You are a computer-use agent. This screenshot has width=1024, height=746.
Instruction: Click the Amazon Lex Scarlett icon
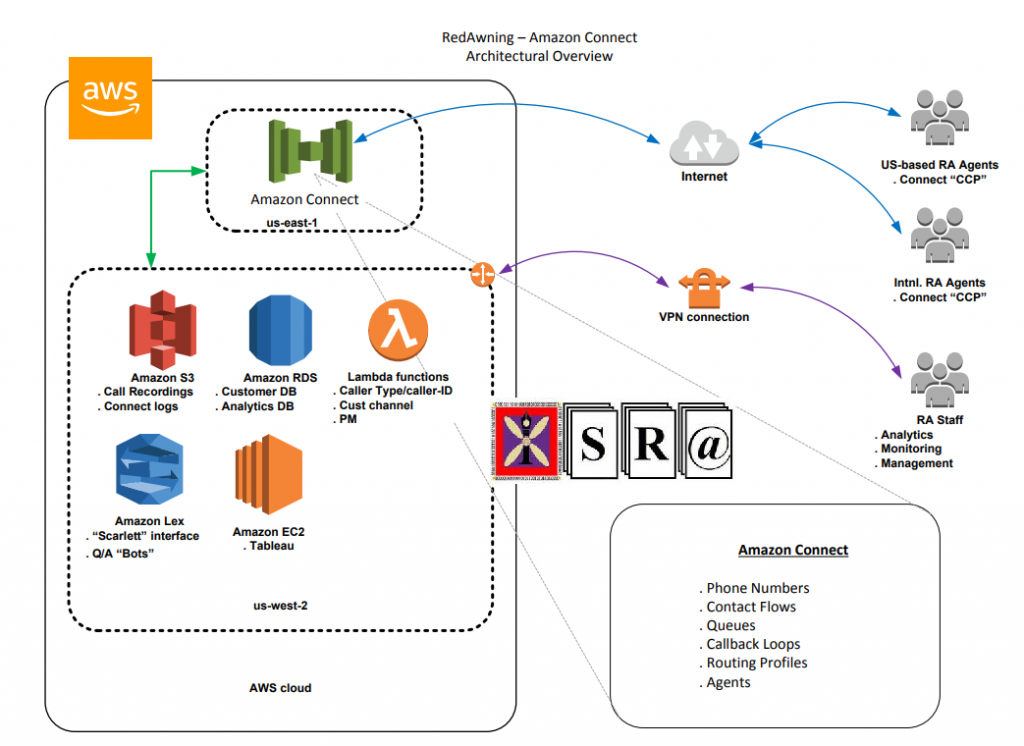point(149,466)
